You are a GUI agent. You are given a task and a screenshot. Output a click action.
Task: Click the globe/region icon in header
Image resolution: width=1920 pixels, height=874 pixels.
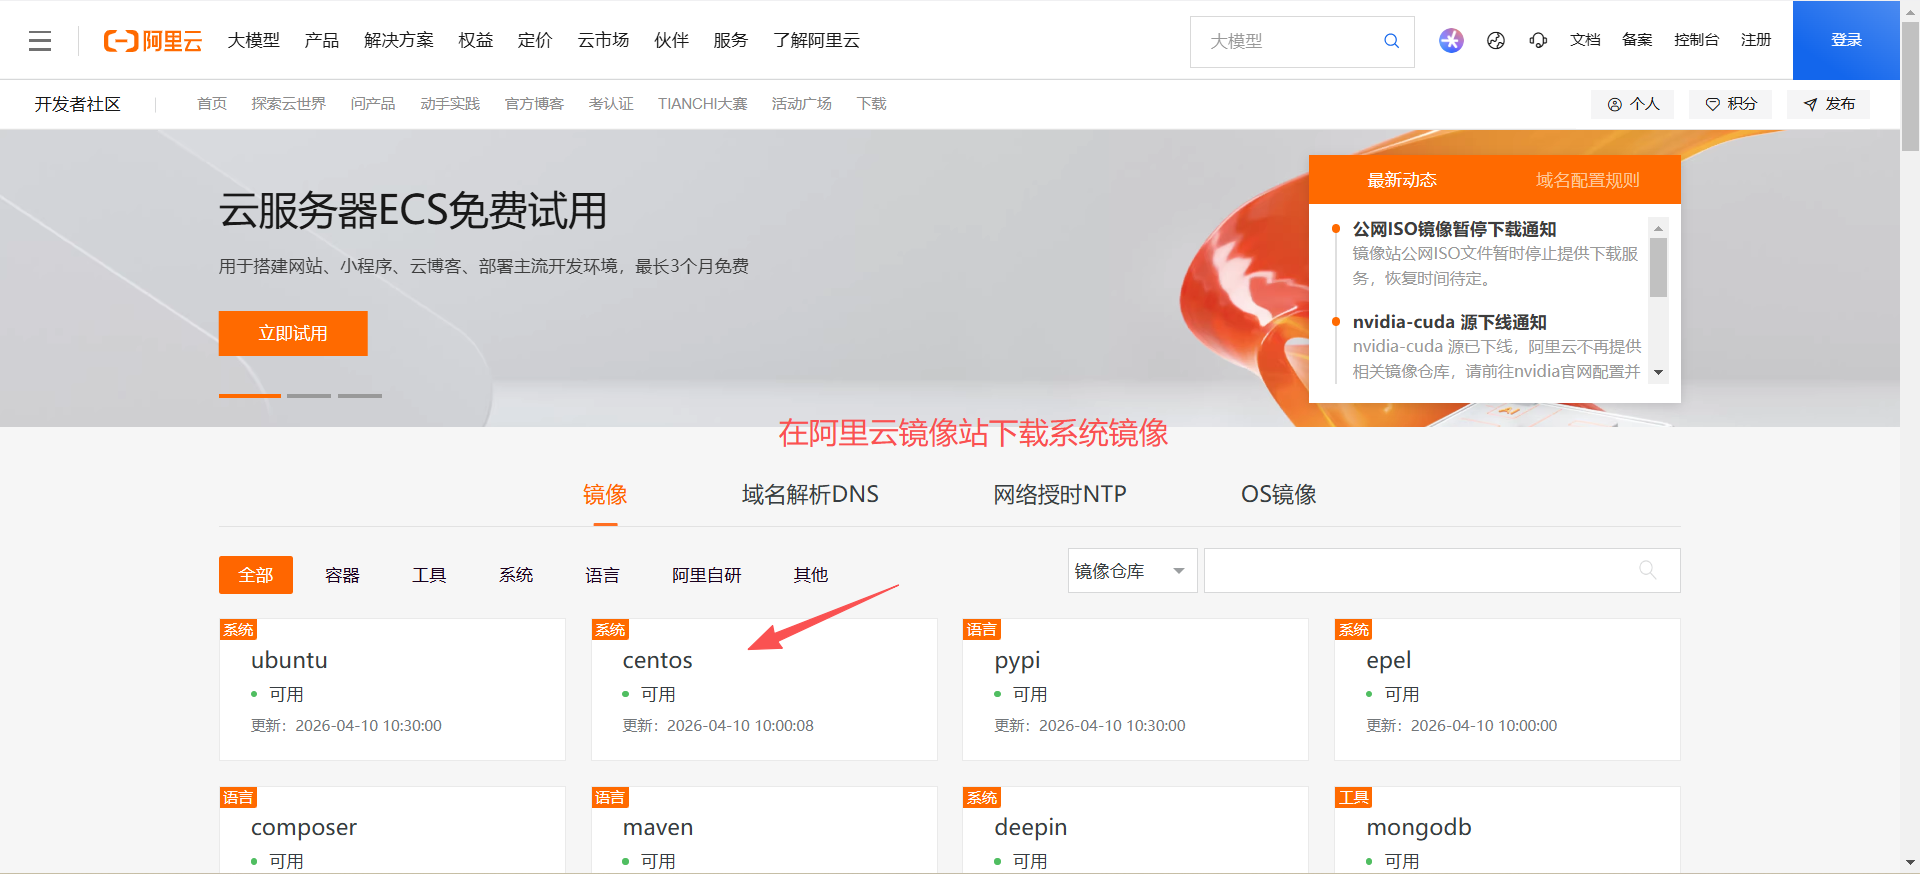tap(1496, 41)
